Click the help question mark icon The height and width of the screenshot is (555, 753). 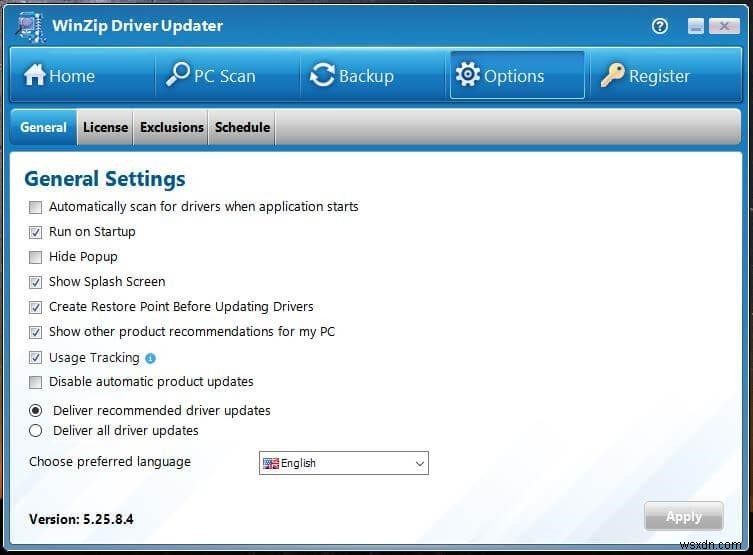coord(660,26)
